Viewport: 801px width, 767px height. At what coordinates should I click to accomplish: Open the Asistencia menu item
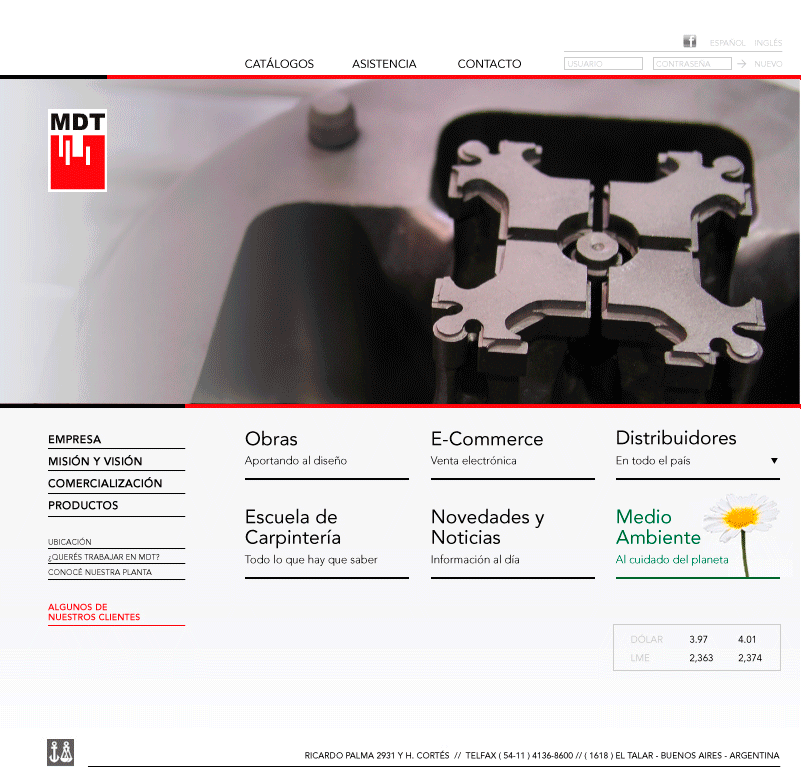(x=384, y=64)
